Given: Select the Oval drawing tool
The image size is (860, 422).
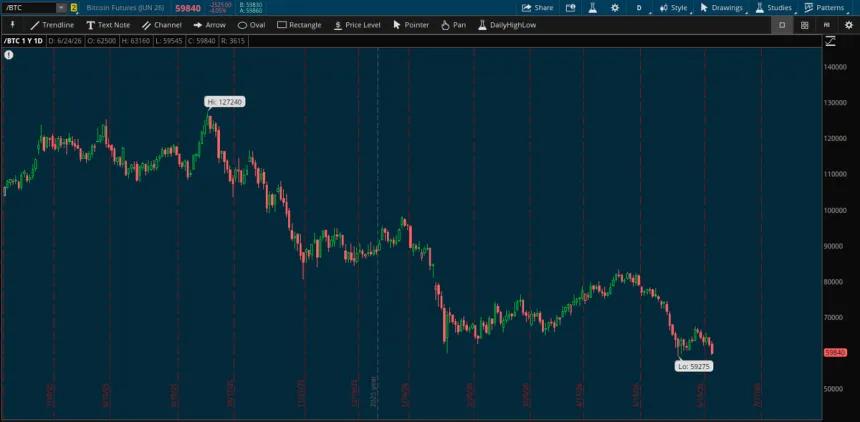Looking at the screenshot, I should (251, 25).
